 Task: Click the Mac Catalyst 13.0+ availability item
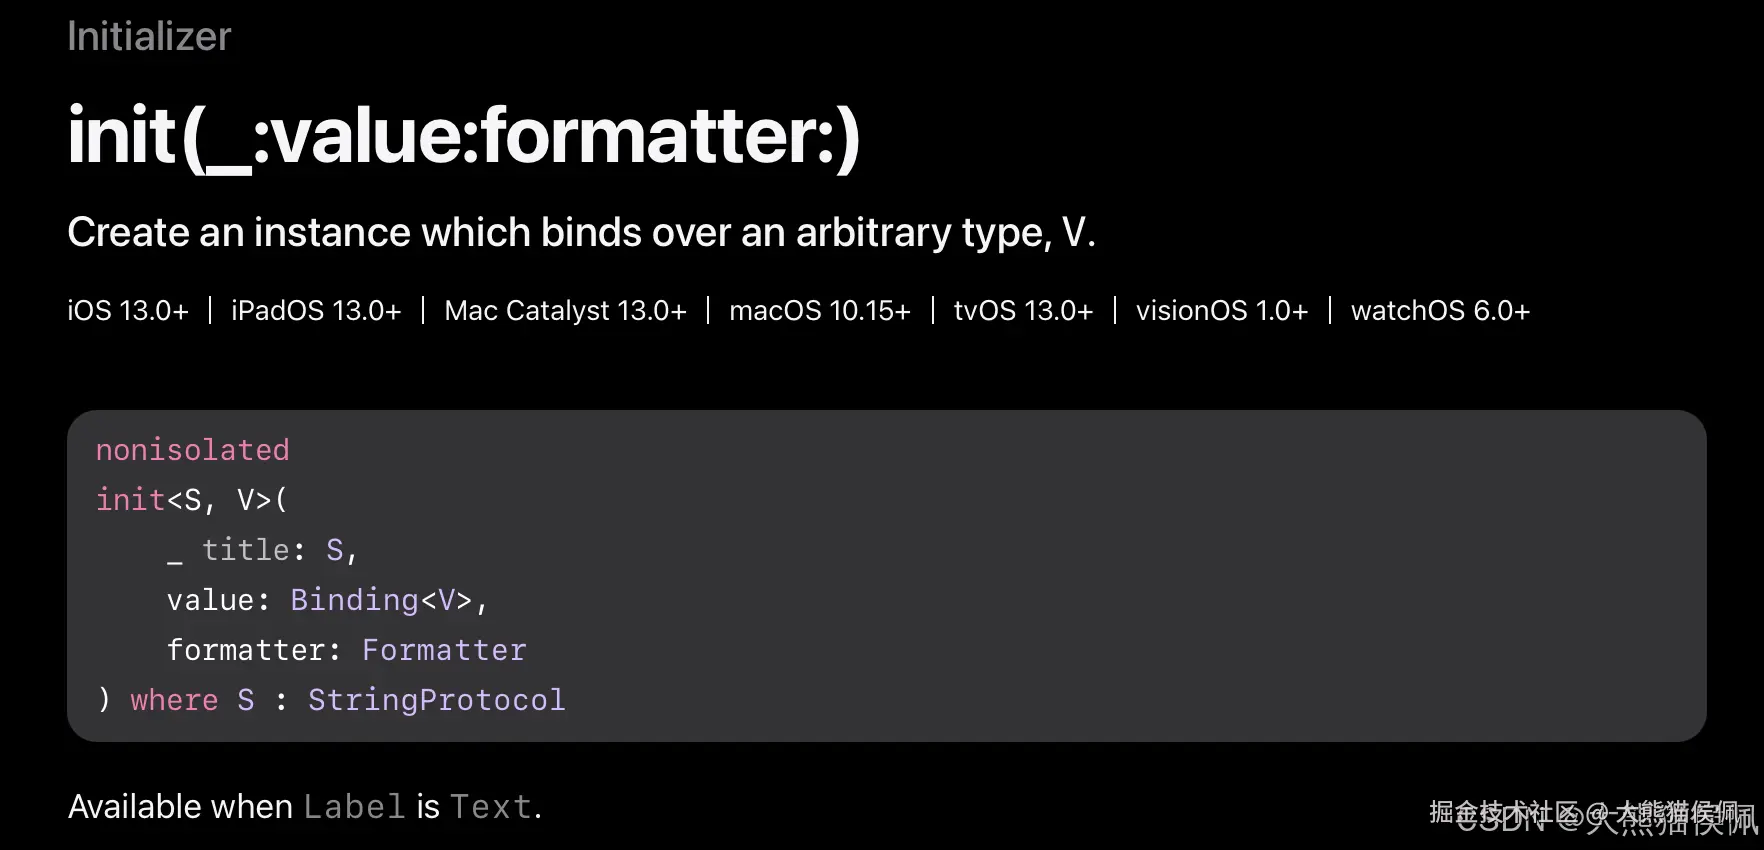point(565,311)
